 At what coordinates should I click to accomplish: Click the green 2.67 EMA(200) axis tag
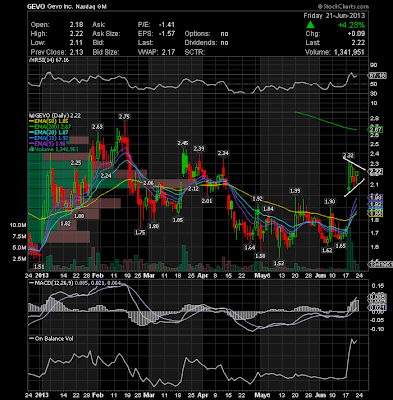tap(376, 129)
